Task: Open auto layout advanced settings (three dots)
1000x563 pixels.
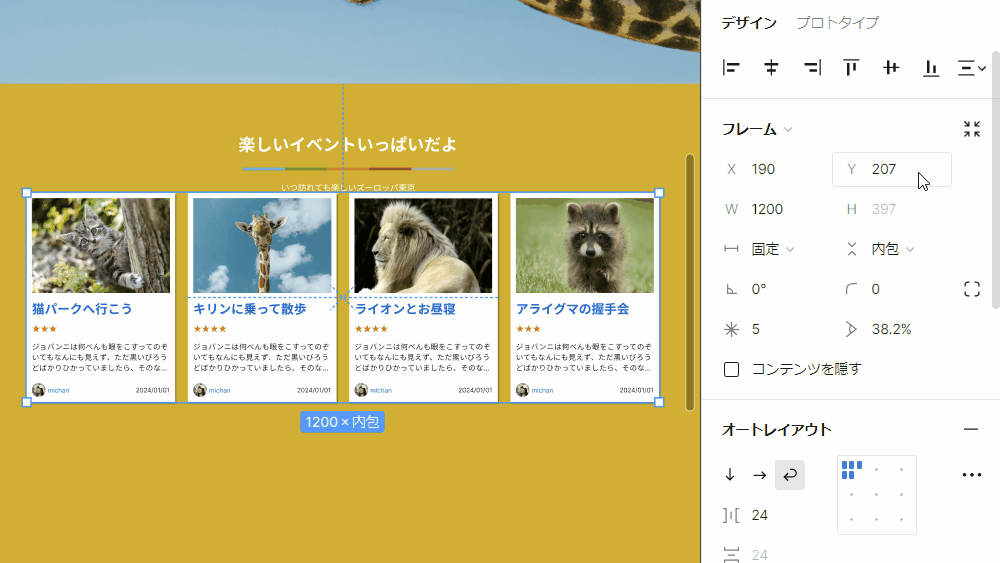Action: (x=971, y=474)
